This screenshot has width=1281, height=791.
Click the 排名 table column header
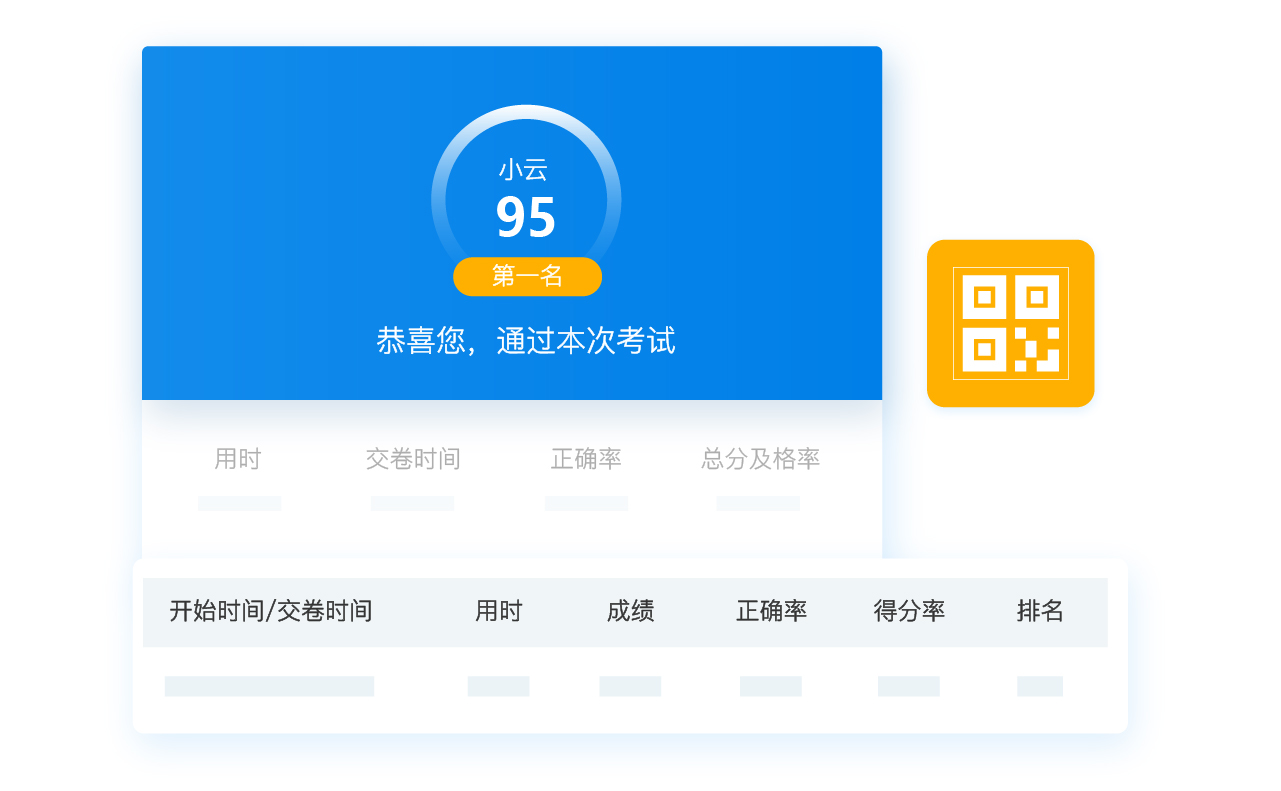[1040, 611]
